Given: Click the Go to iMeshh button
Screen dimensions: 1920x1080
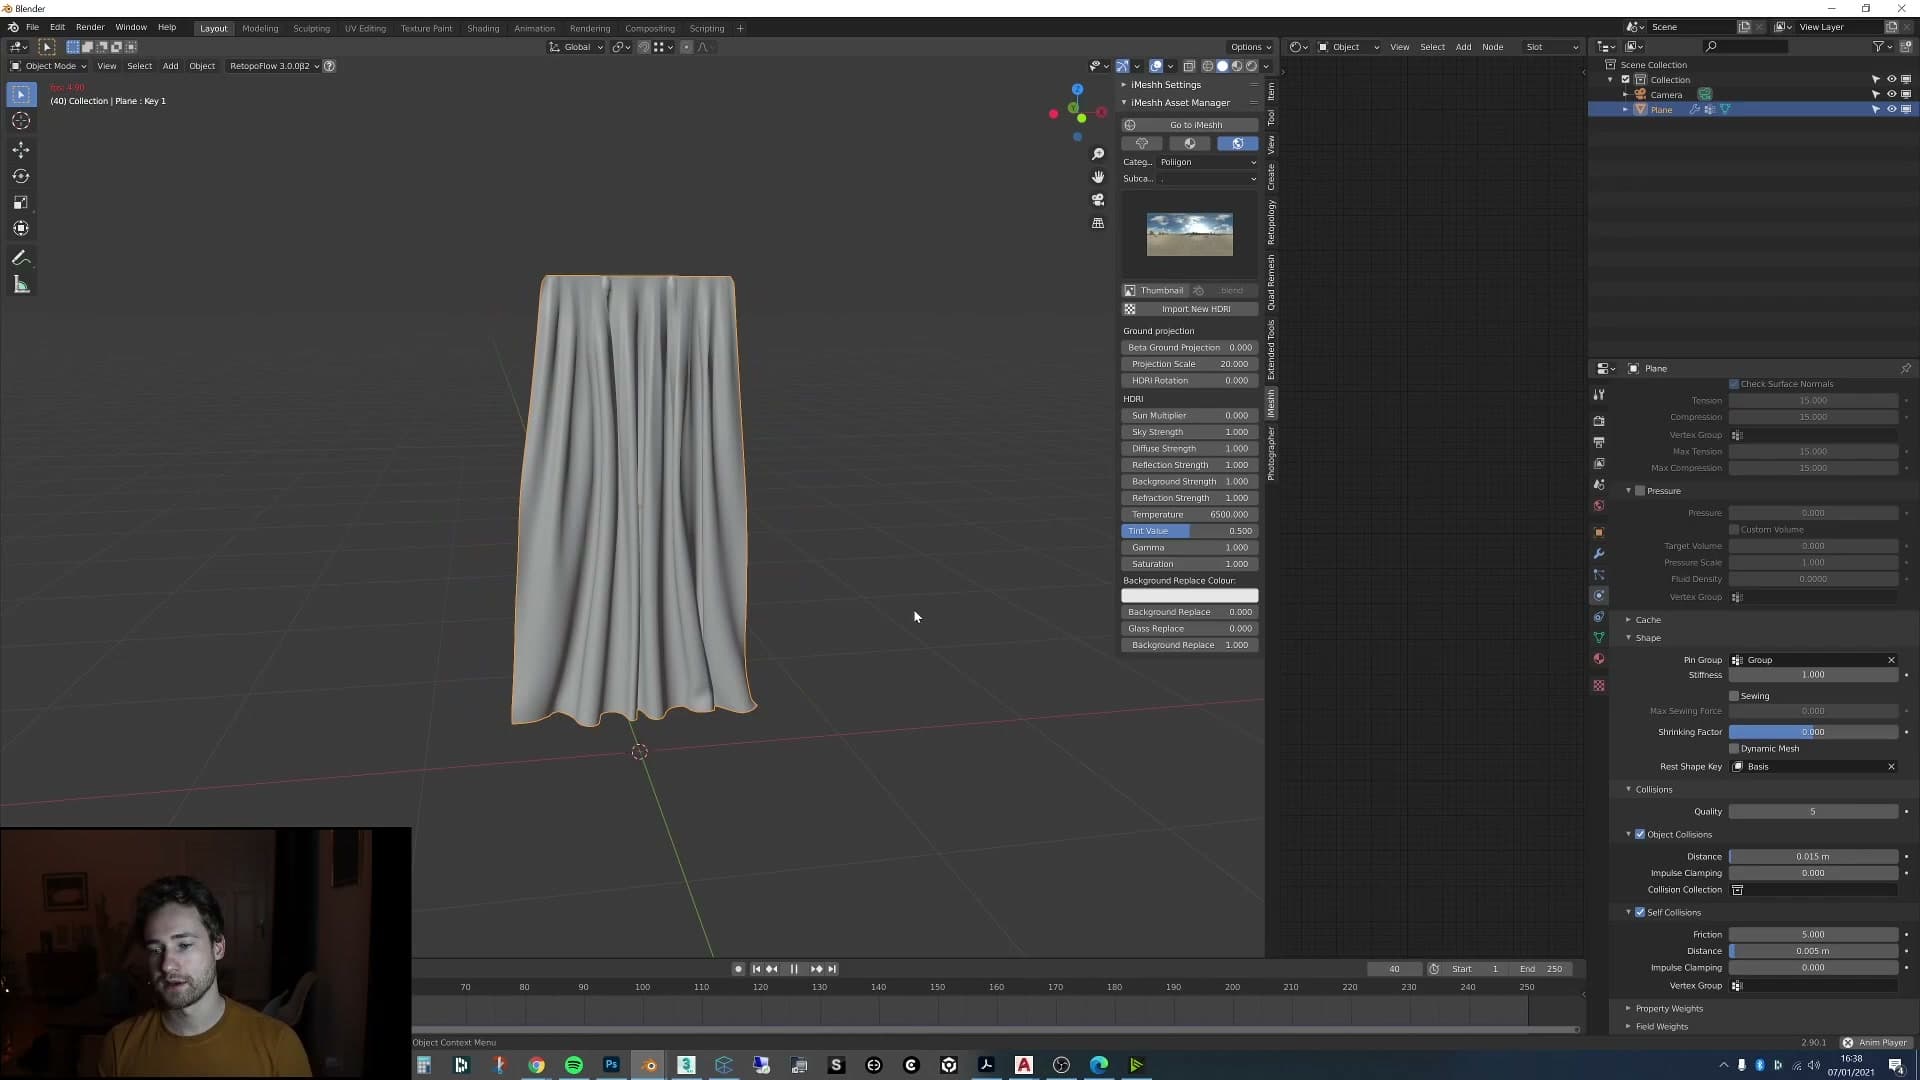Looking at the screenshot, I should coord(1190,125).
